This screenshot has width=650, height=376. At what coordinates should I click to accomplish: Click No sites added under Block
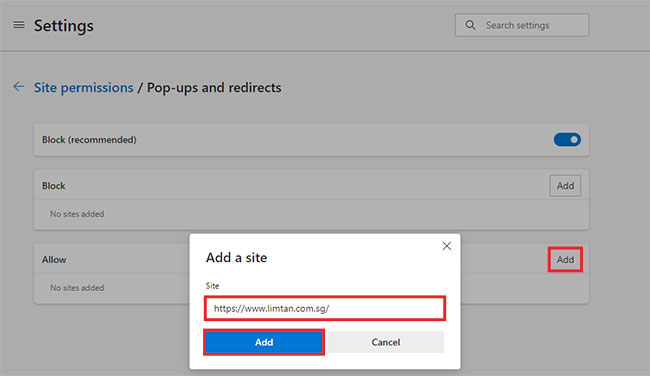77,214
